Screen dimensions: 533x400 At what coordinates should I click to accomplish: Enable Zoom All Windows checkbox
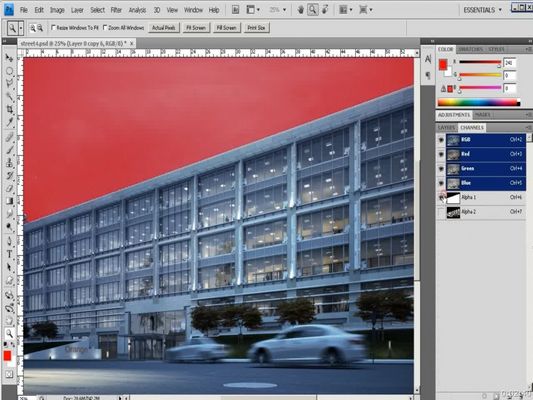click(105, 28)
